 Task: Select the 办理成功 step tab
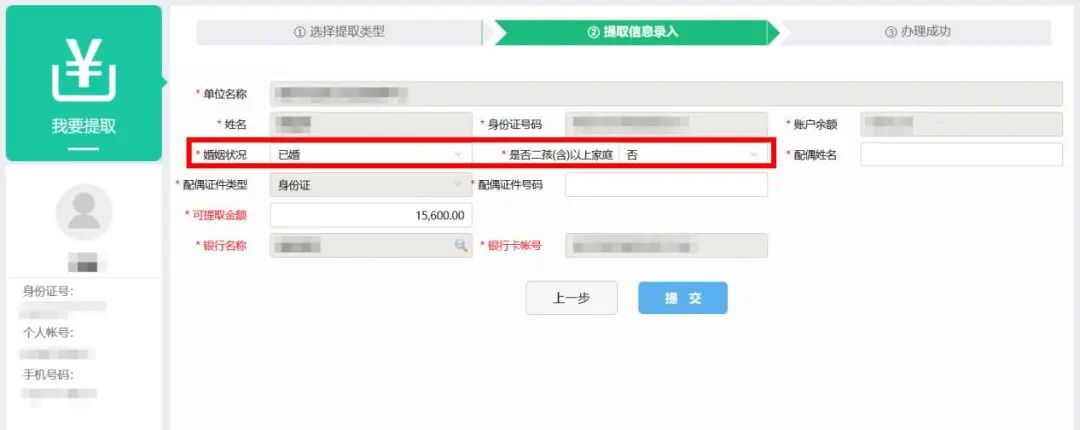[917, 32]
